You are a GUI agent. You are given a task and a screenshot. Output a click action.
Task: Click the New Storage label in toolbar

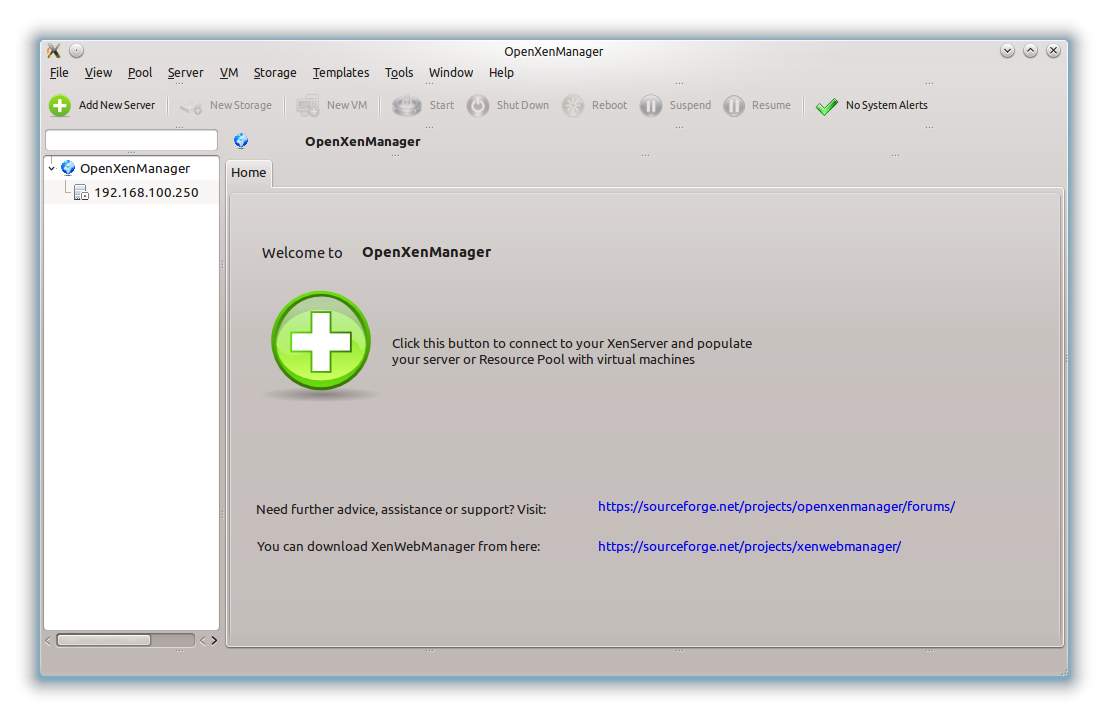[240, 105]
